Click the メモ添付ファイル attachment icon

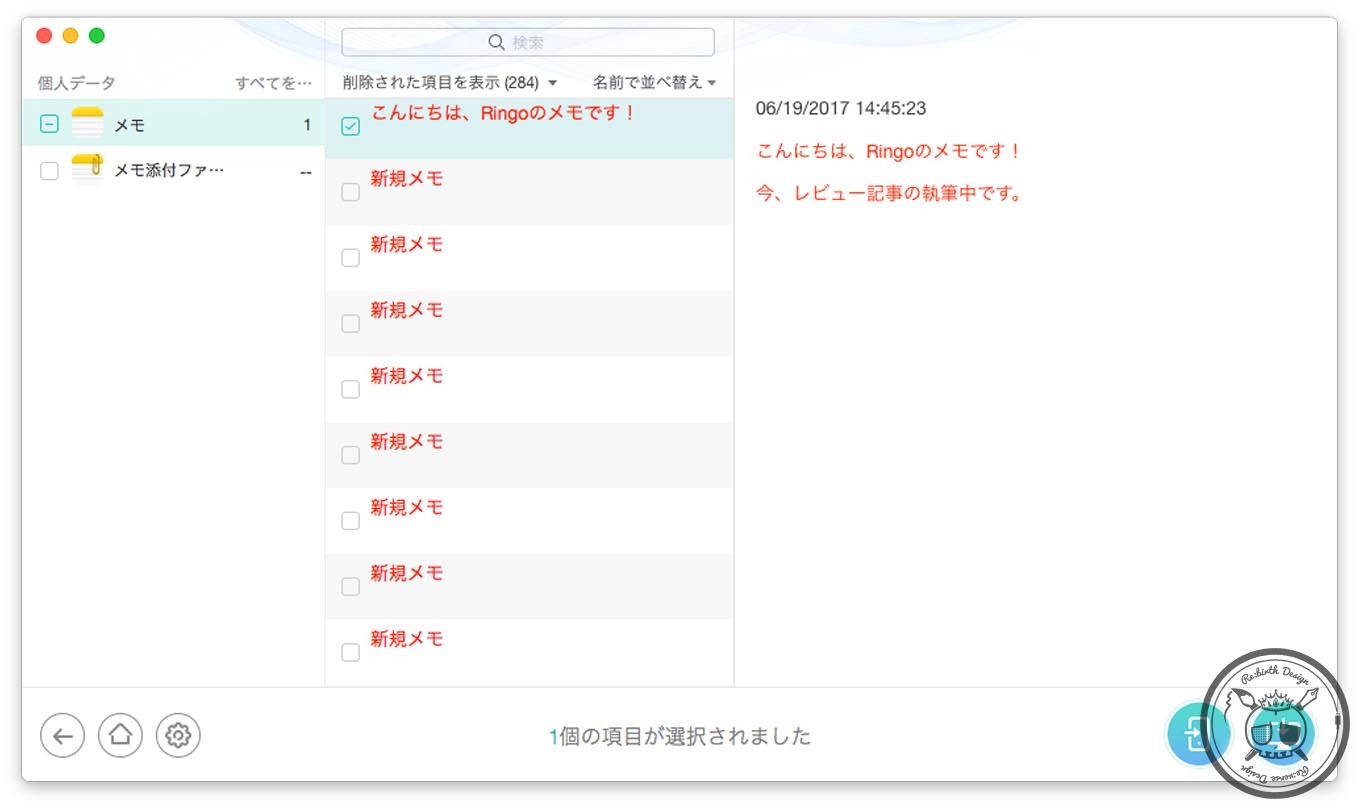(x=88, y=171)
